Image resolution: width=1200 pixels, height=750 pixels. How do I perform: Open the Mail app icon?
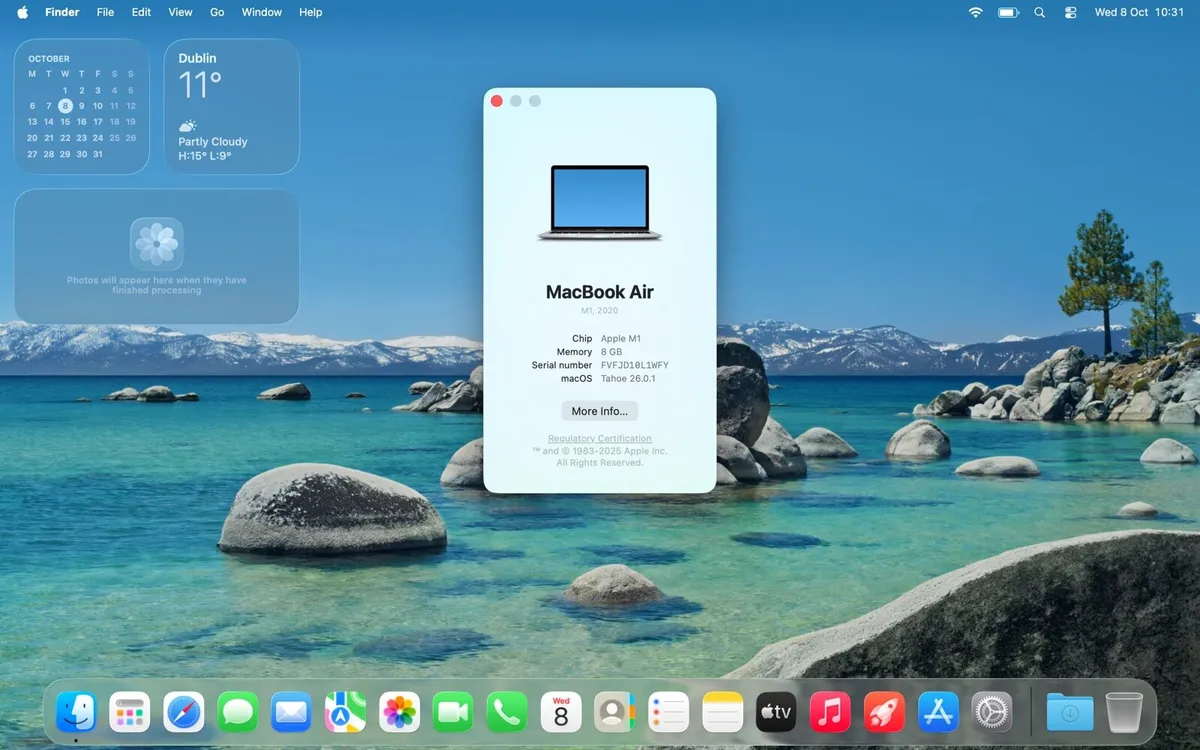tap(291, 712)
